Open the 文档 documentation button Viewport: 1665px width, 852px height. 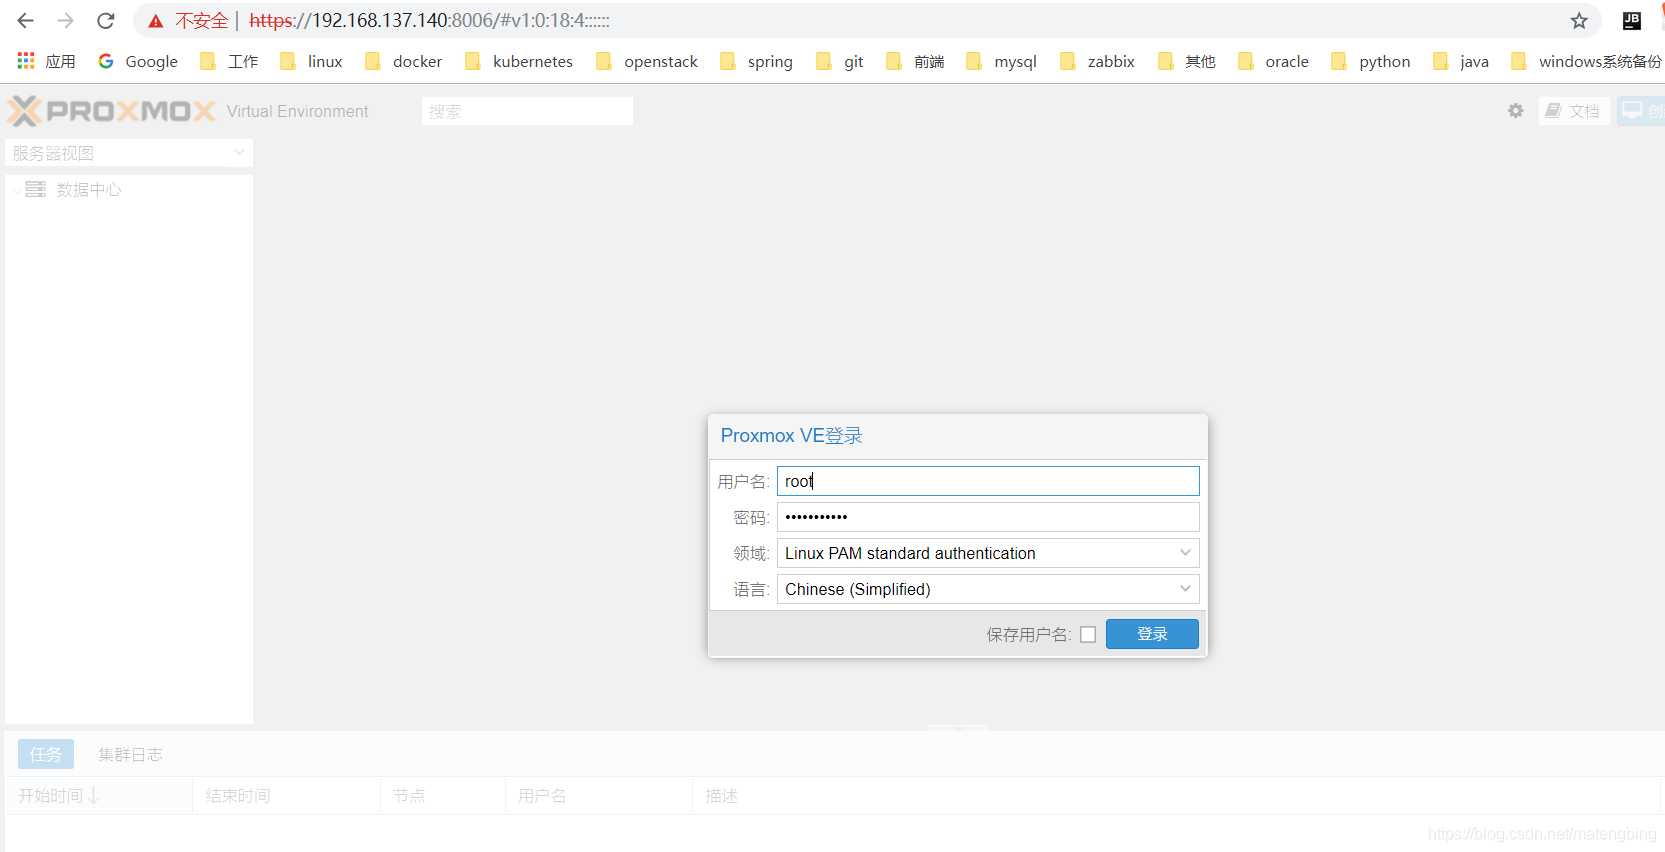pyautogui.click(x=1573, y=111)
